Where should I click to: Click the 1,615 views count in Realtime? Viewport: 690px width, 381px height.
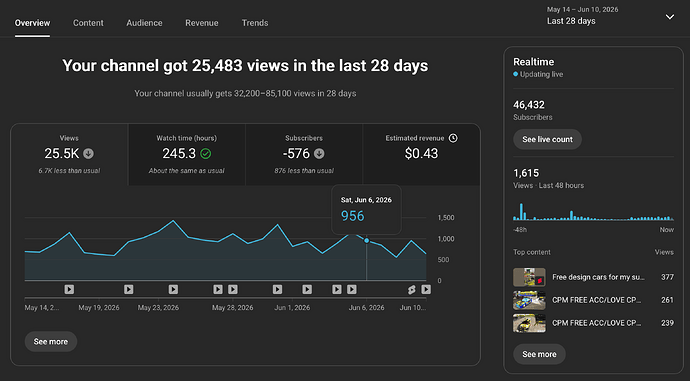click(x=526, y=173)
